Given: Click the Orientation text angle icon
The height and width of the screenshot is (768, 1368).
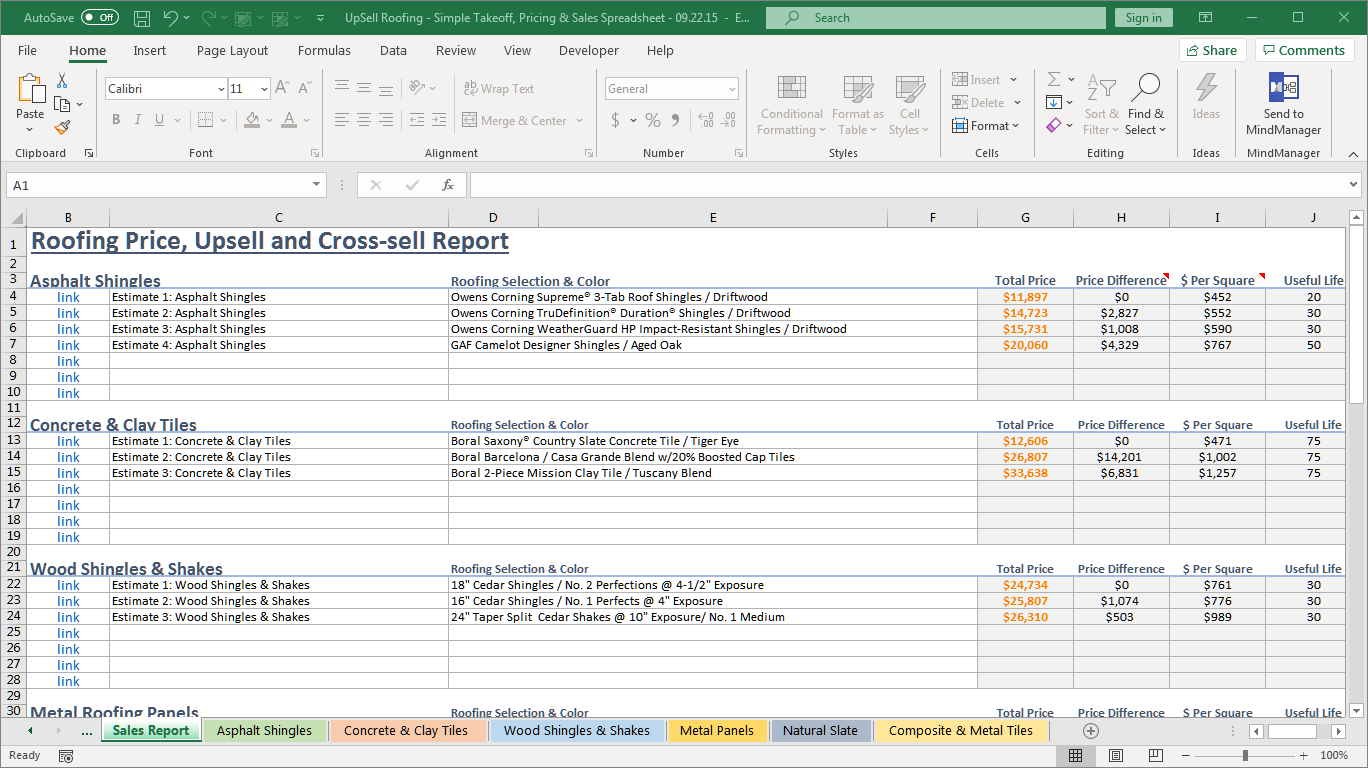Looking at the screenshot, I should (x=418, y=88).
